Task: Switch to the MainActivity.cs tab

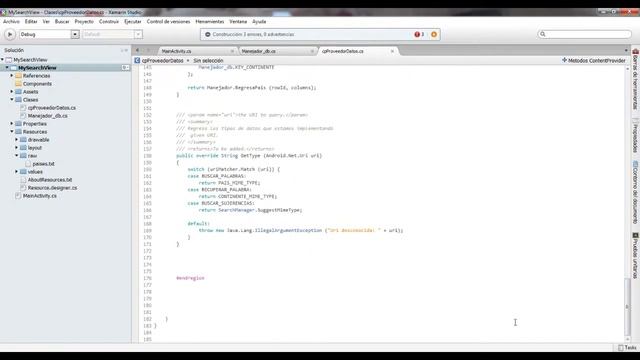Action: point(176,51)
